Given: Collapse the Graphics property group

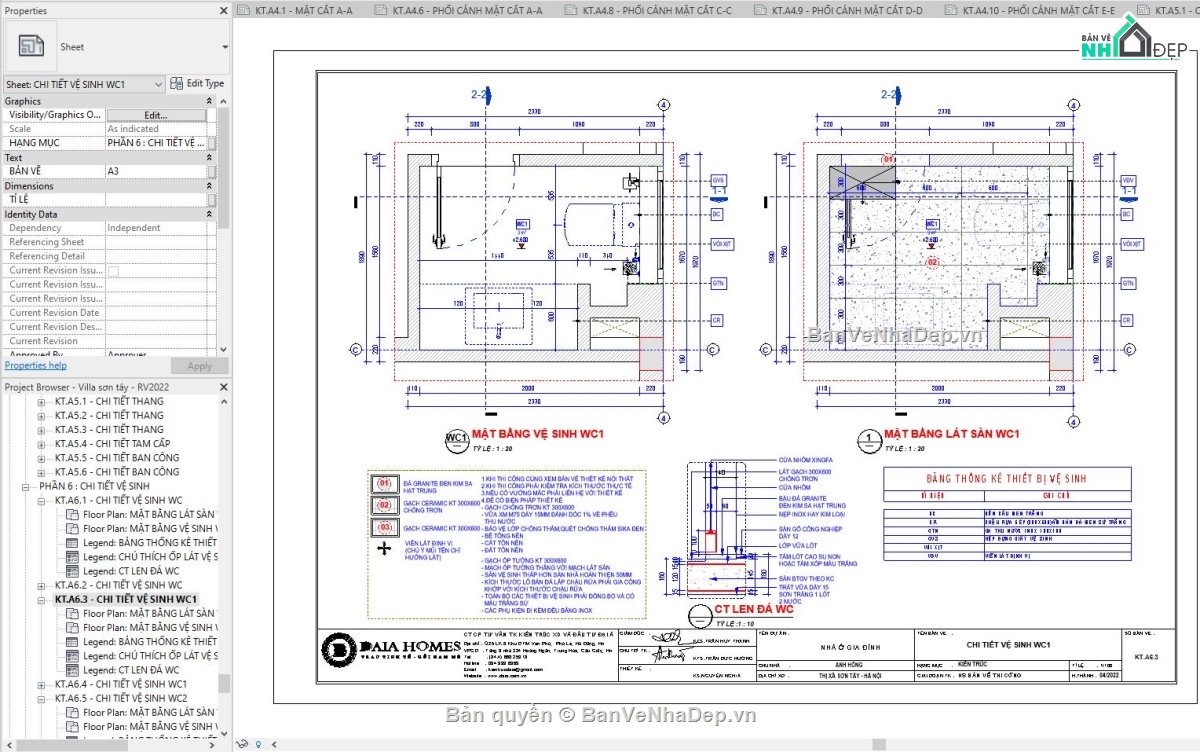Looking at the screenshot, I should coord(209,101).
